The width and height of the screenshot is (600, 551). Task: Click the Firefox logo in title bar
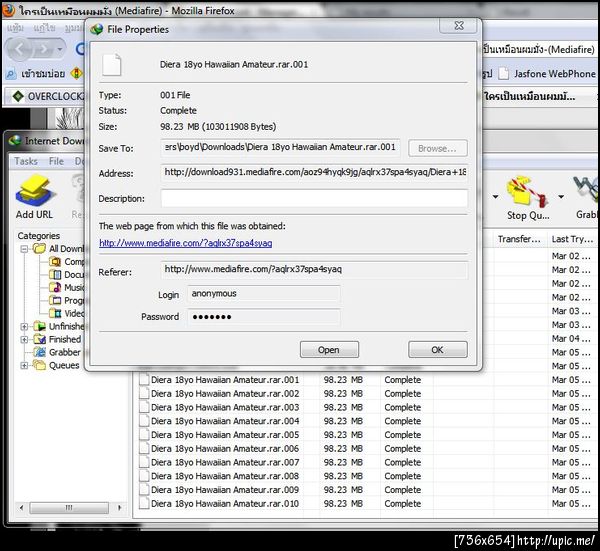point(8,10)
